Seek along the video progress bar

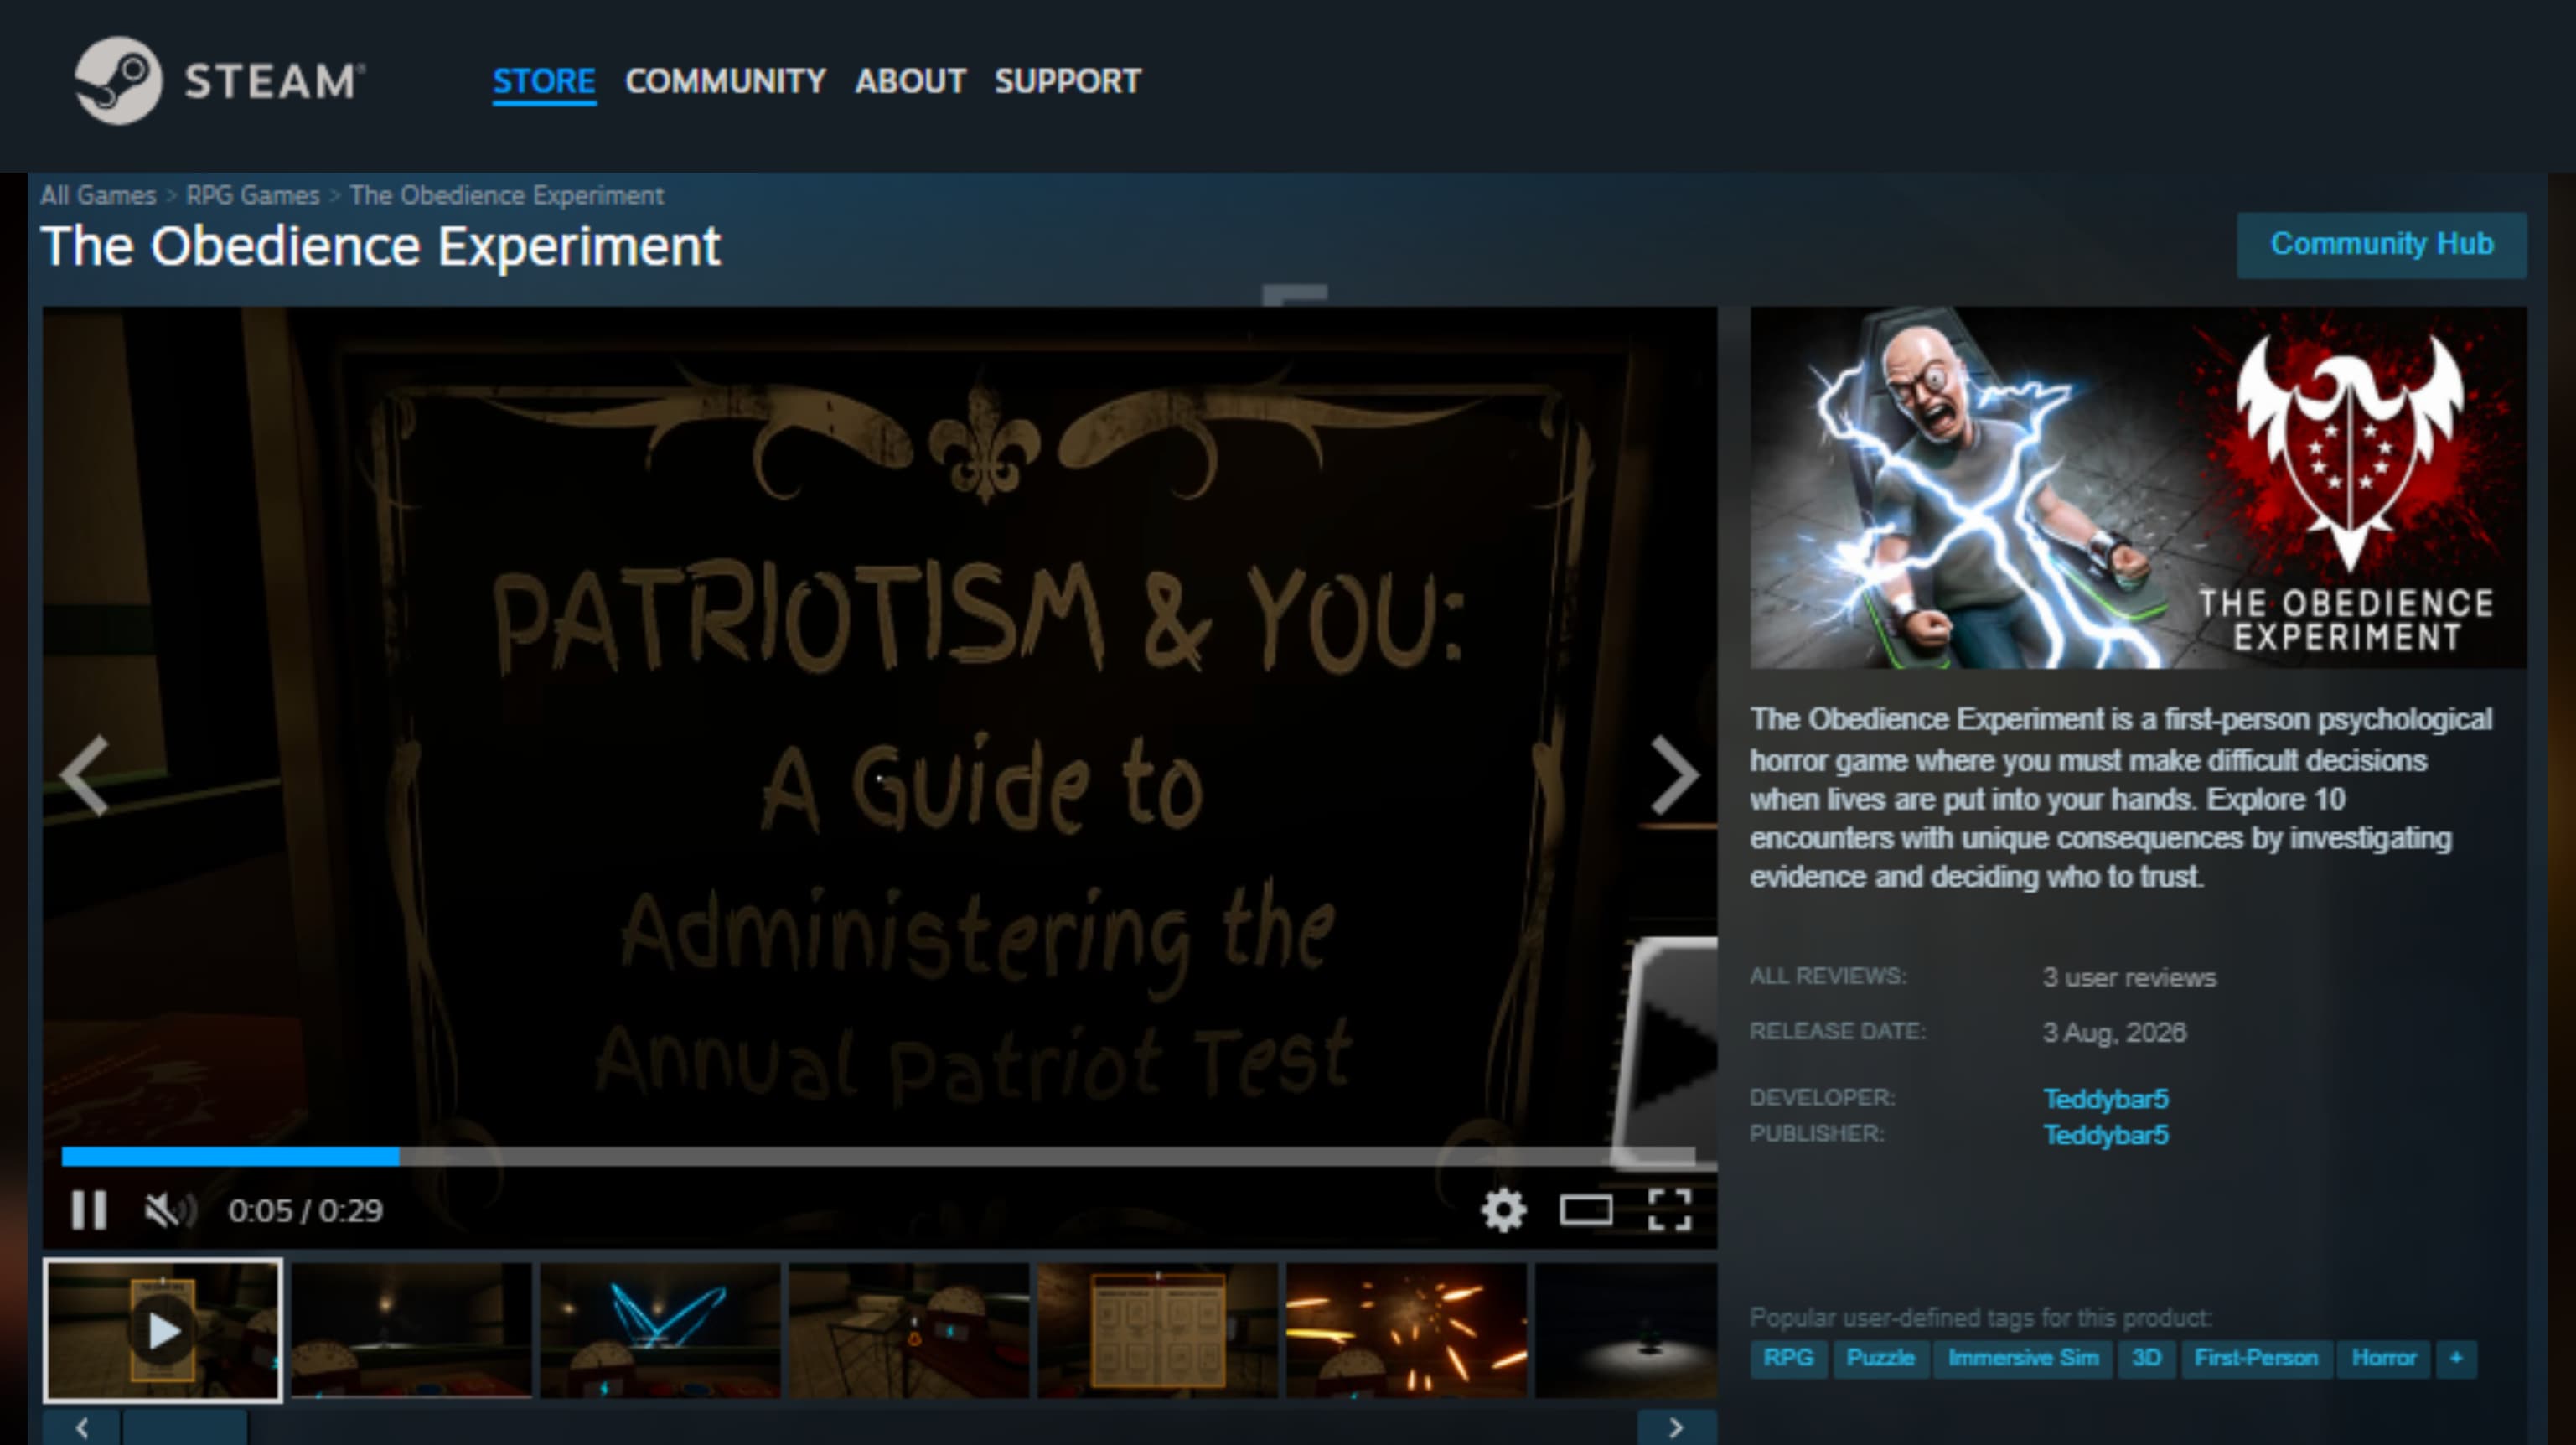878,1156
